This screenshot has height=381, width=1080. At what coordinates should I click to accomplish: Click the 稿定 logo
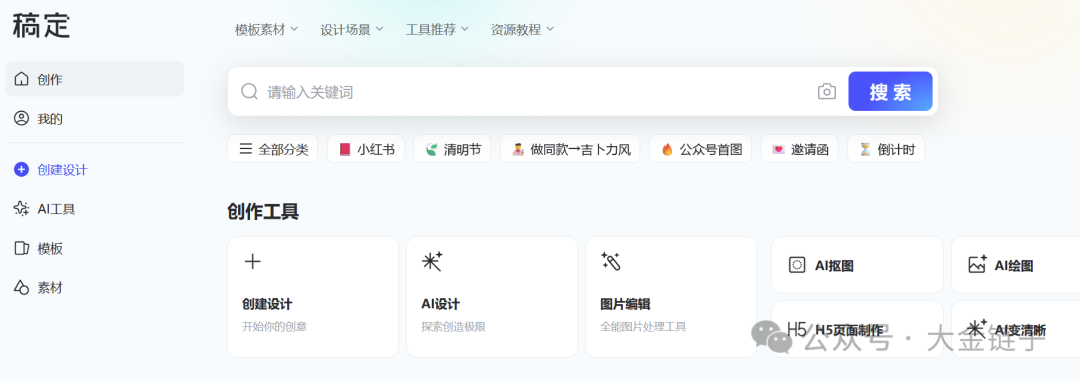[41, 25]
